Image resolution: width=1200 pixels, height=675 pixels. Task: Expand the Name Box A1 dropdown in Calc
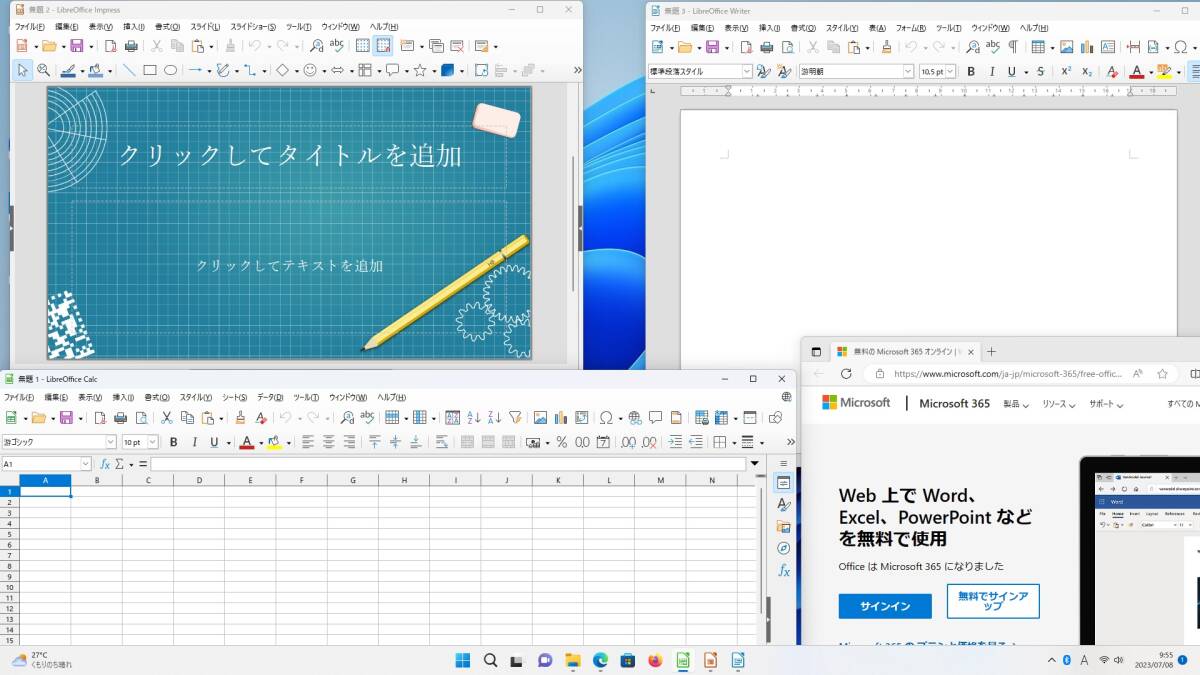click(86, 464)
